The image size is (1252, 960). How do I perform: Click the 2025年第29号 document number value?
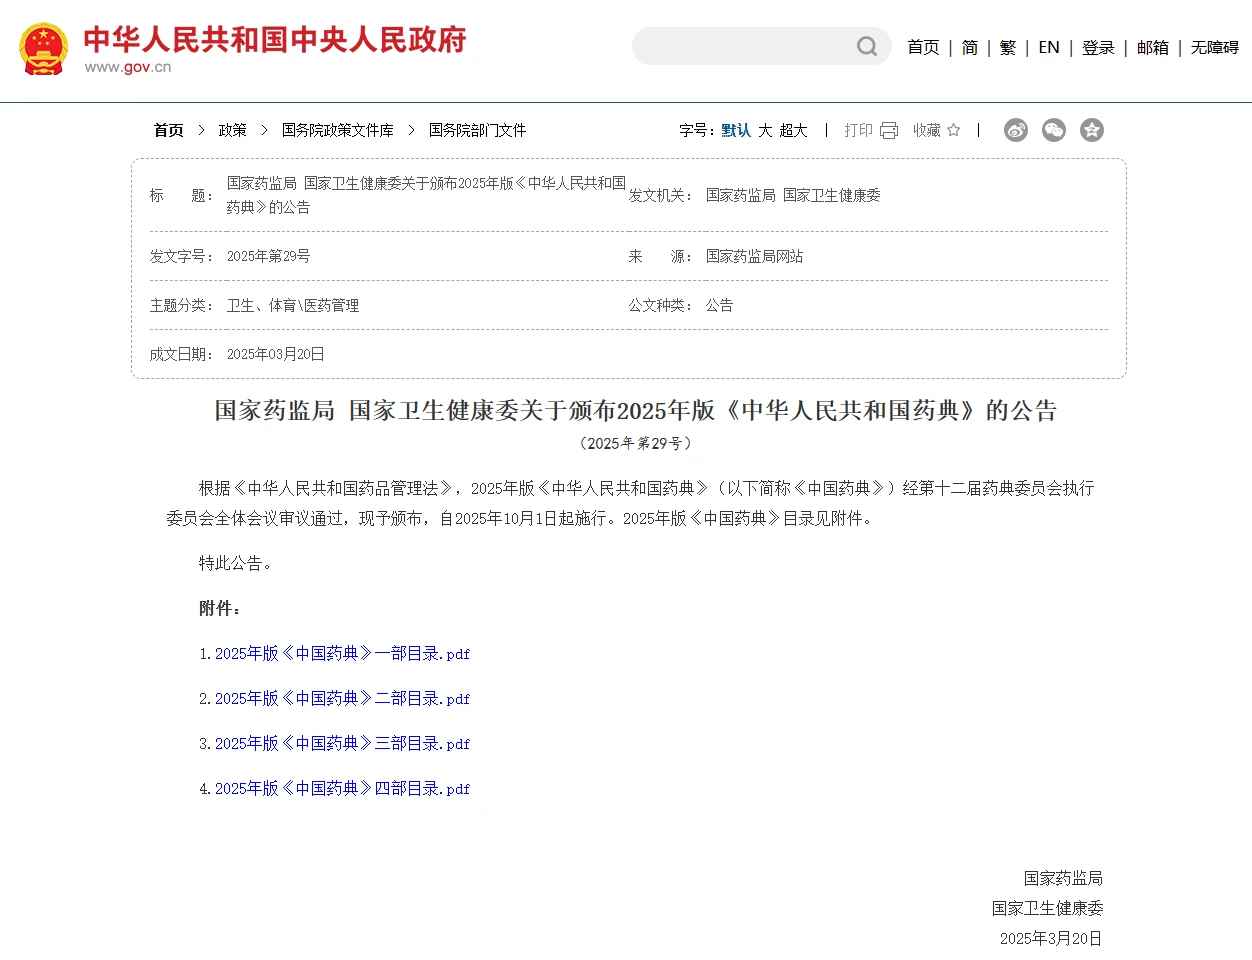coord(268,256)
